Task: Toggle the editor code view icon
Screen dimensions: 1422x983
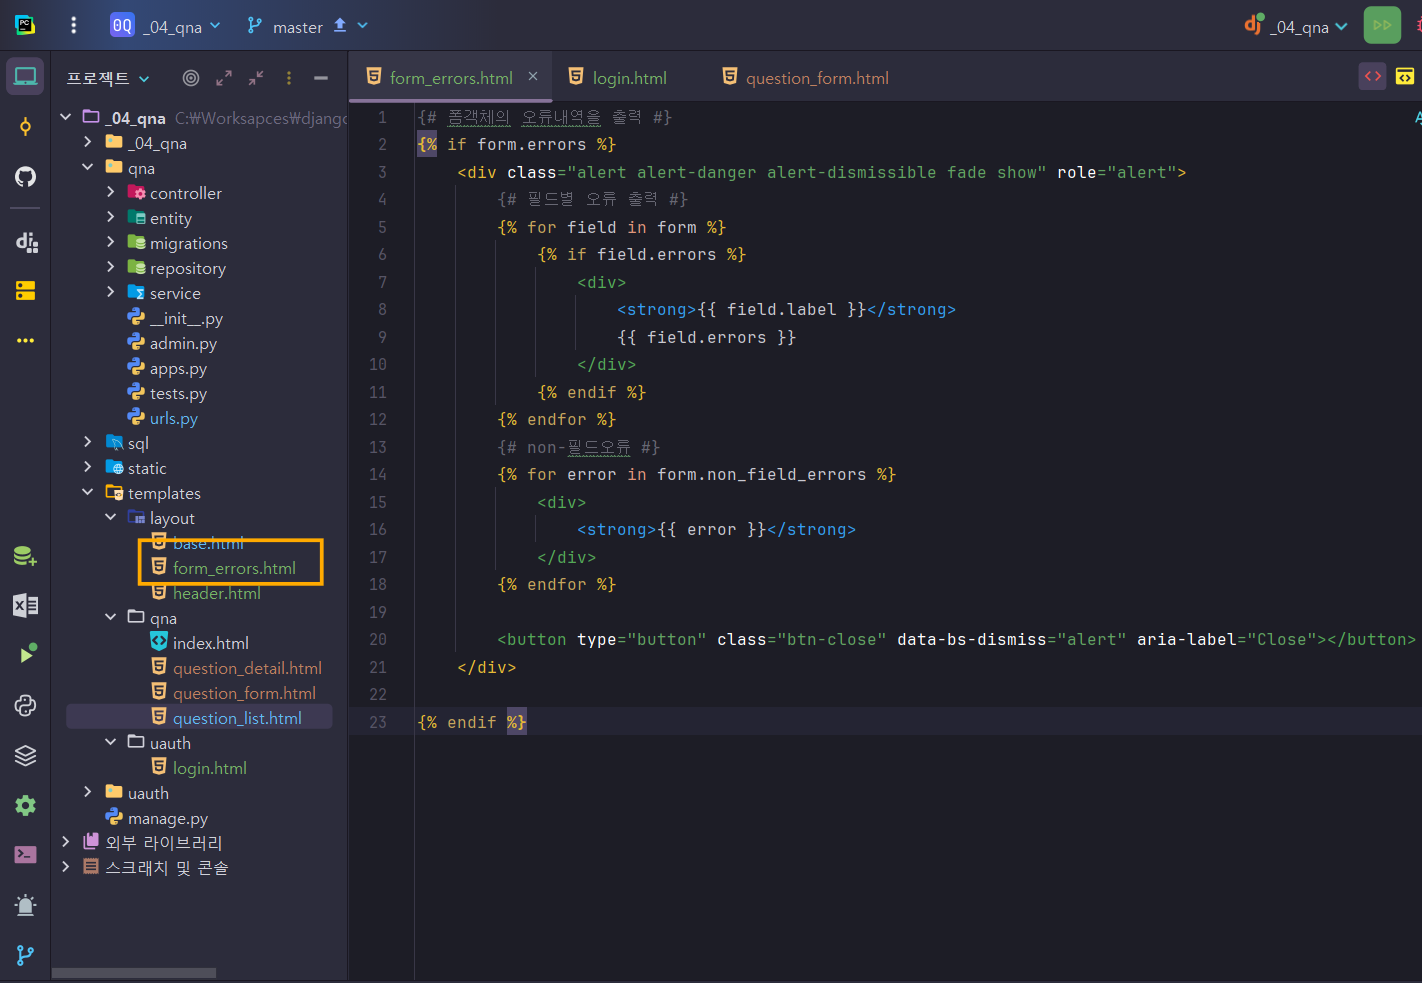Action: tap(1373, 76)
